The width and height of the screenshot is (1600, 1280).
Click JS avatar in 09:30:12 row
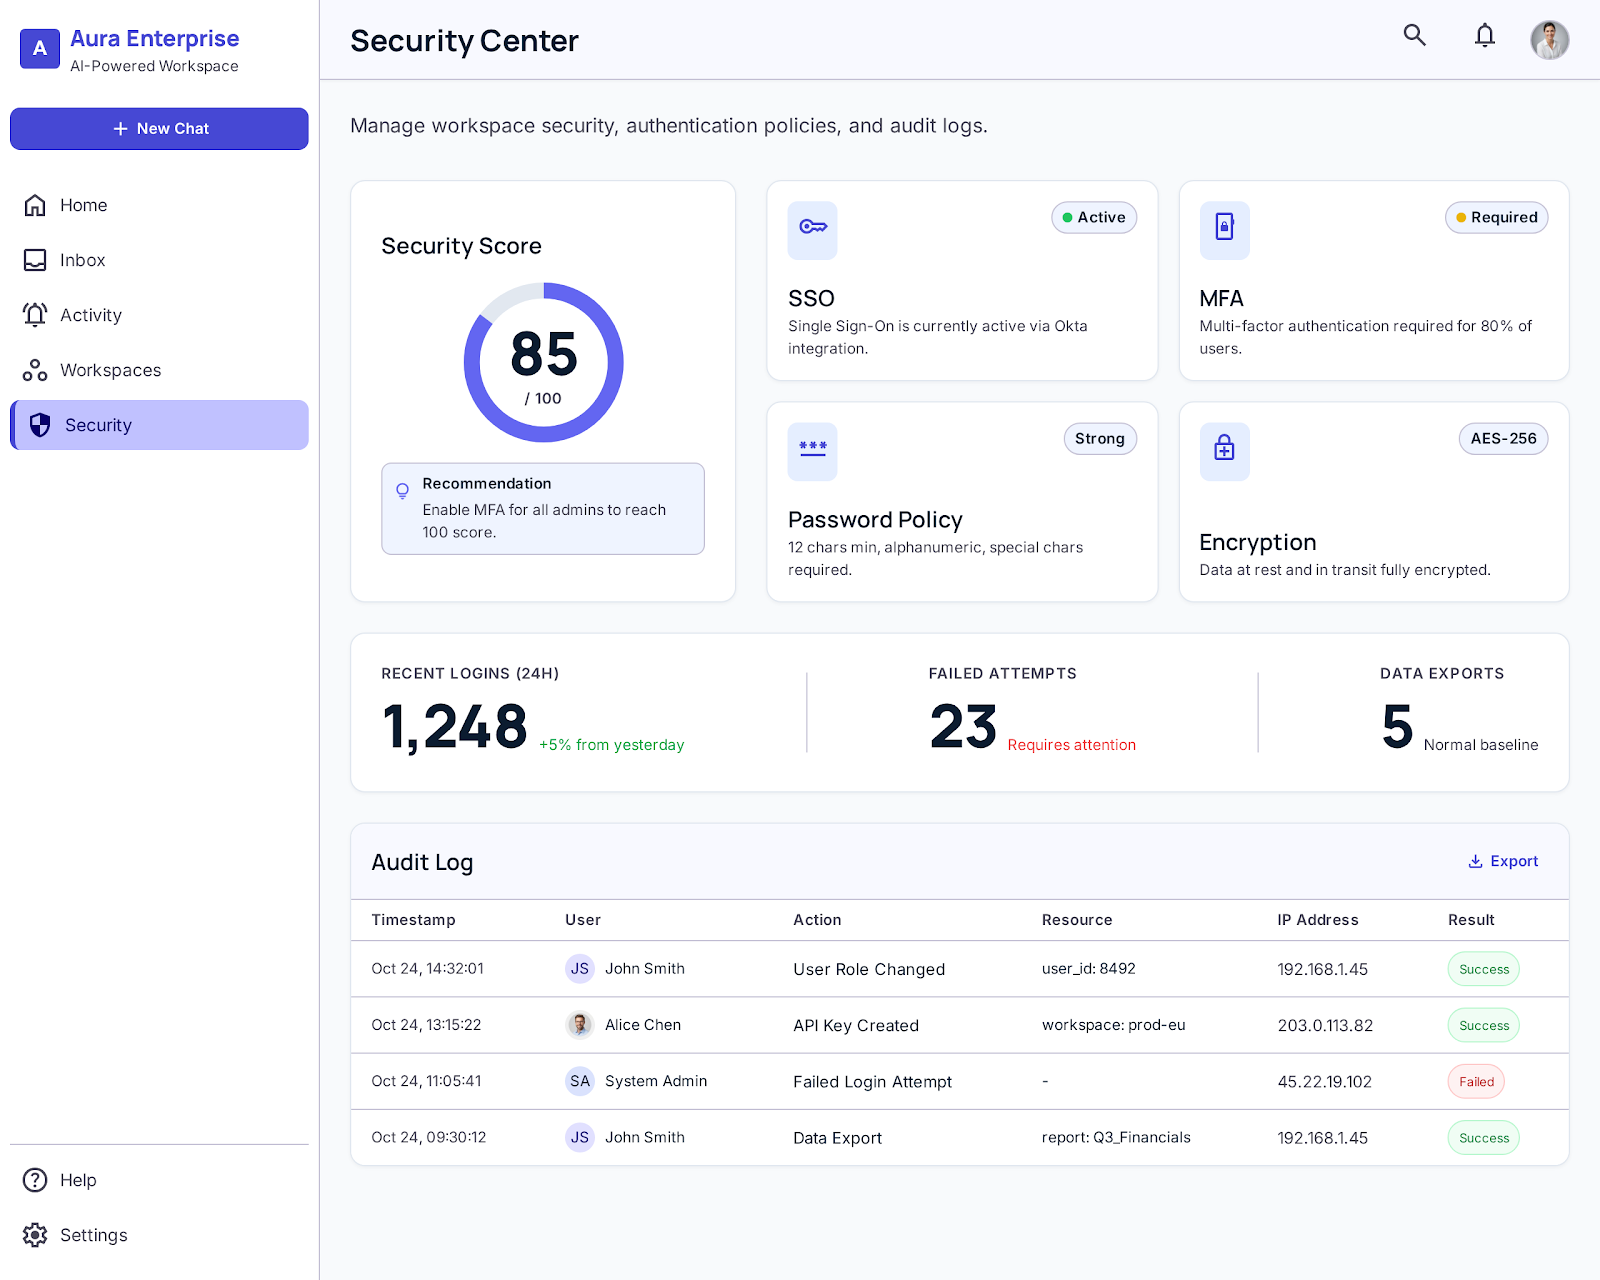point(580,1137)
